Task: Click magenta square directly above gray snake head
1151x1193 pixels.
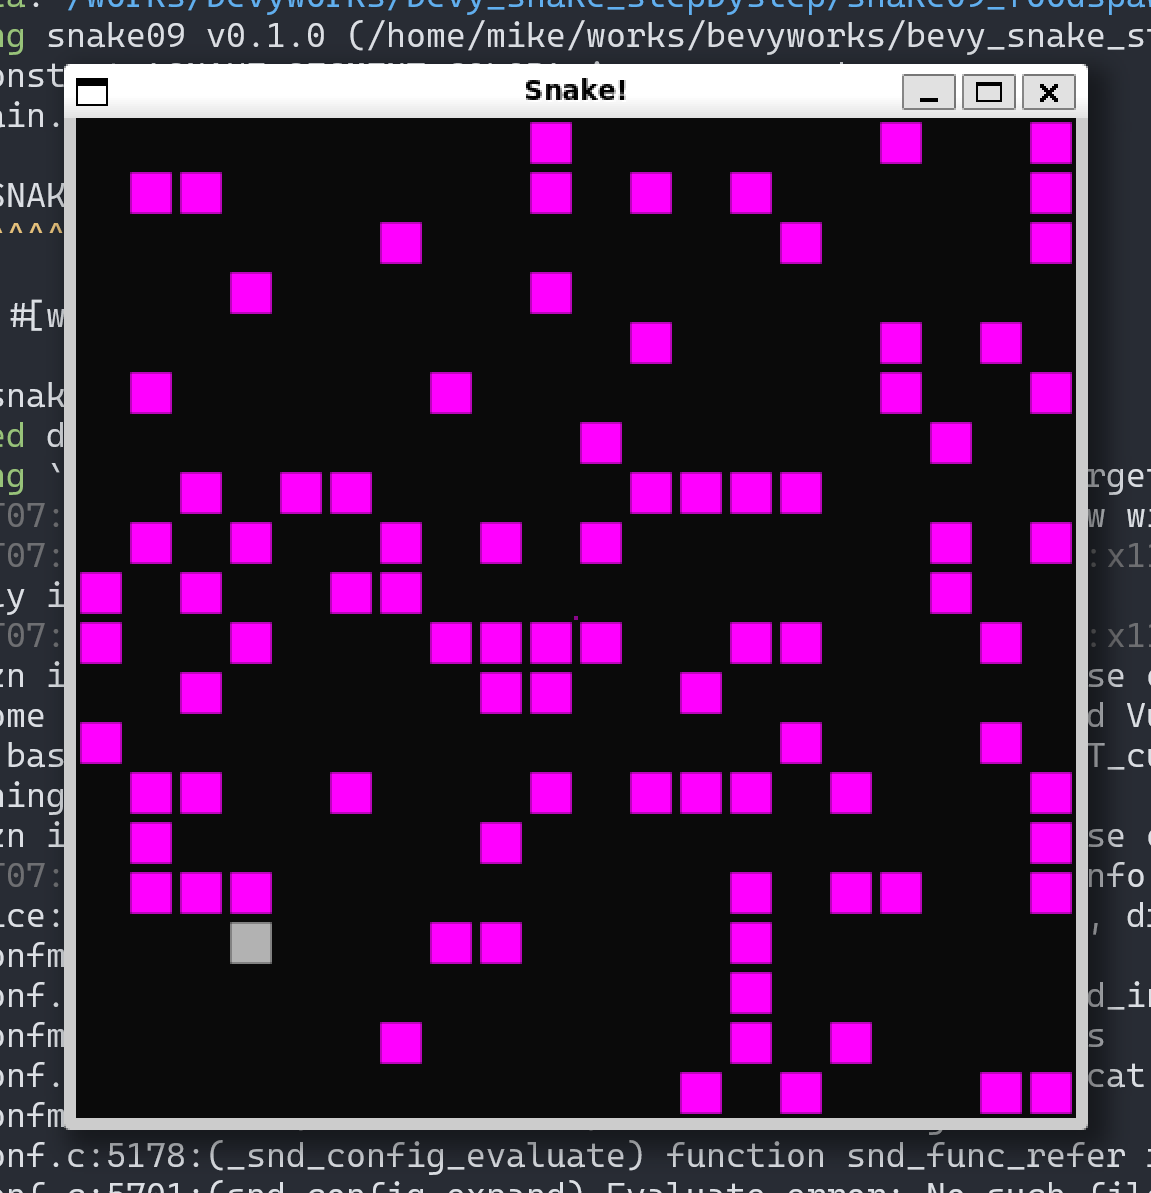Action: [x=251, y=893]
